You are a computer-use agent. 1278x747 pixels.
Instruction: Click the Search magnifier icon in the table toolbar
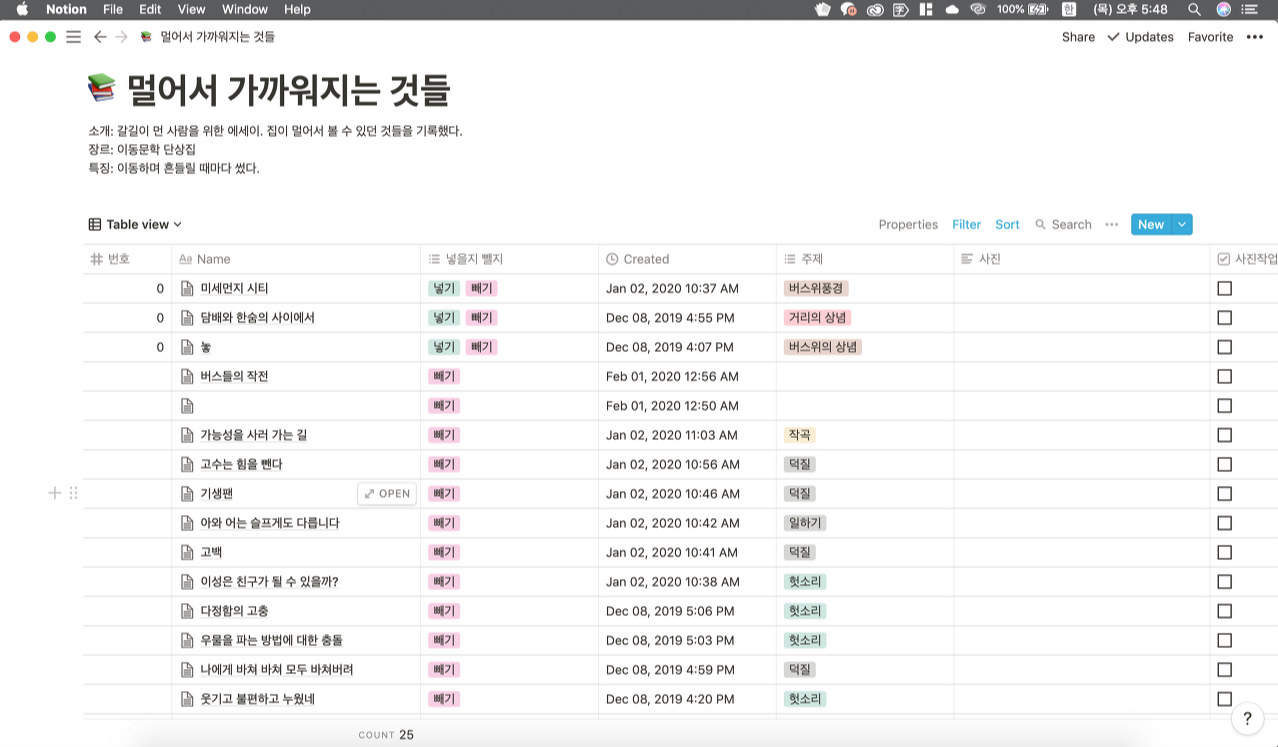pyautogui.click(x=1040, y=224)
